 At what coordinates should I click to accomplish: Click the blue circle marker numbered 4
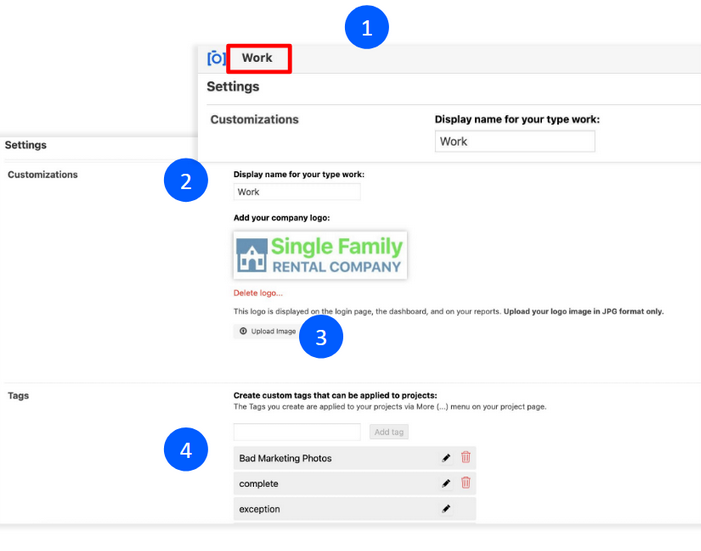pos(185,450)
